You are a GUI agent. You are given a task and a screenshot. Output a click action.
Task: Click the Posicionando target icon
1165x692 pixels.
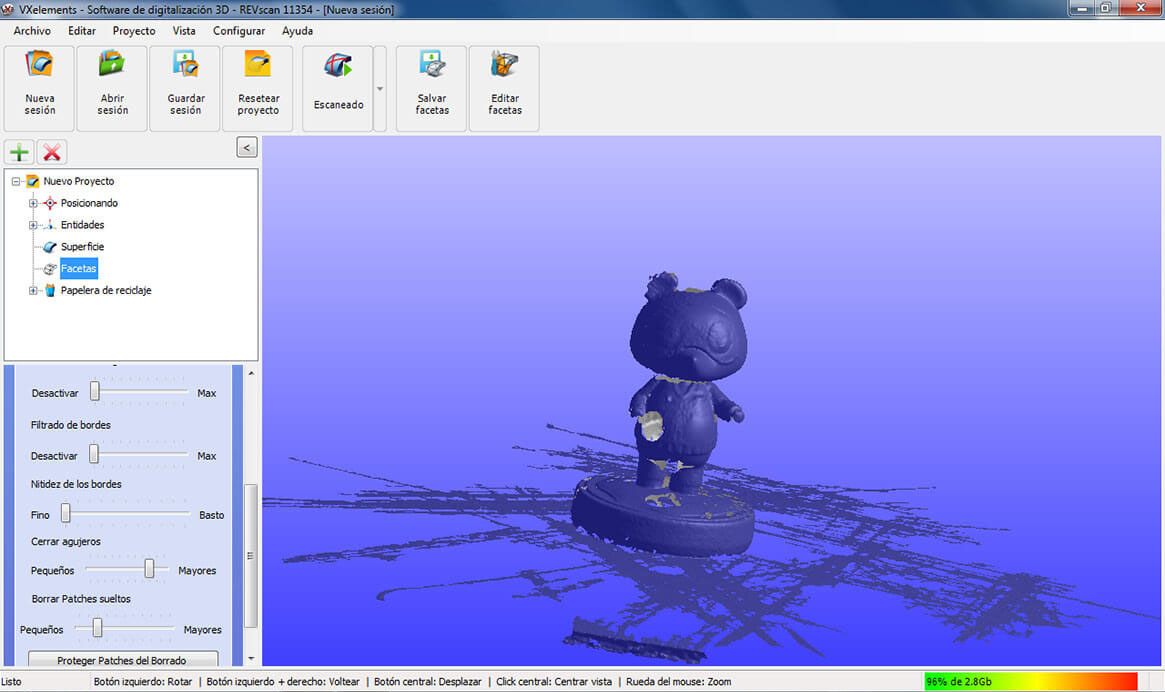(50, 203)
